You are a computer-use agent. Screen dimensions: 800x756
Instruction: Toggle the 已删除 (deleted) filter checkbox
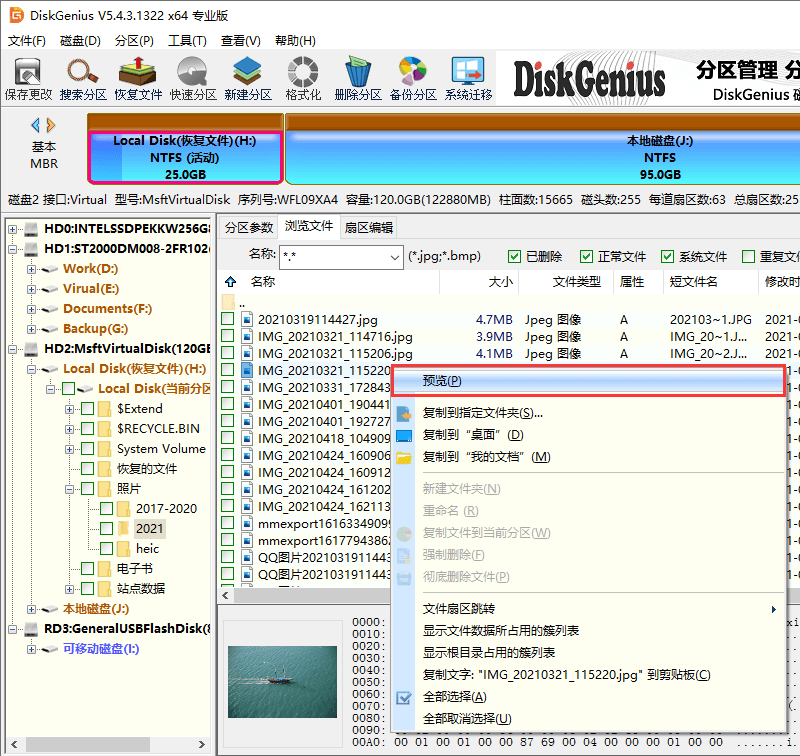click(x=514, y=257)
